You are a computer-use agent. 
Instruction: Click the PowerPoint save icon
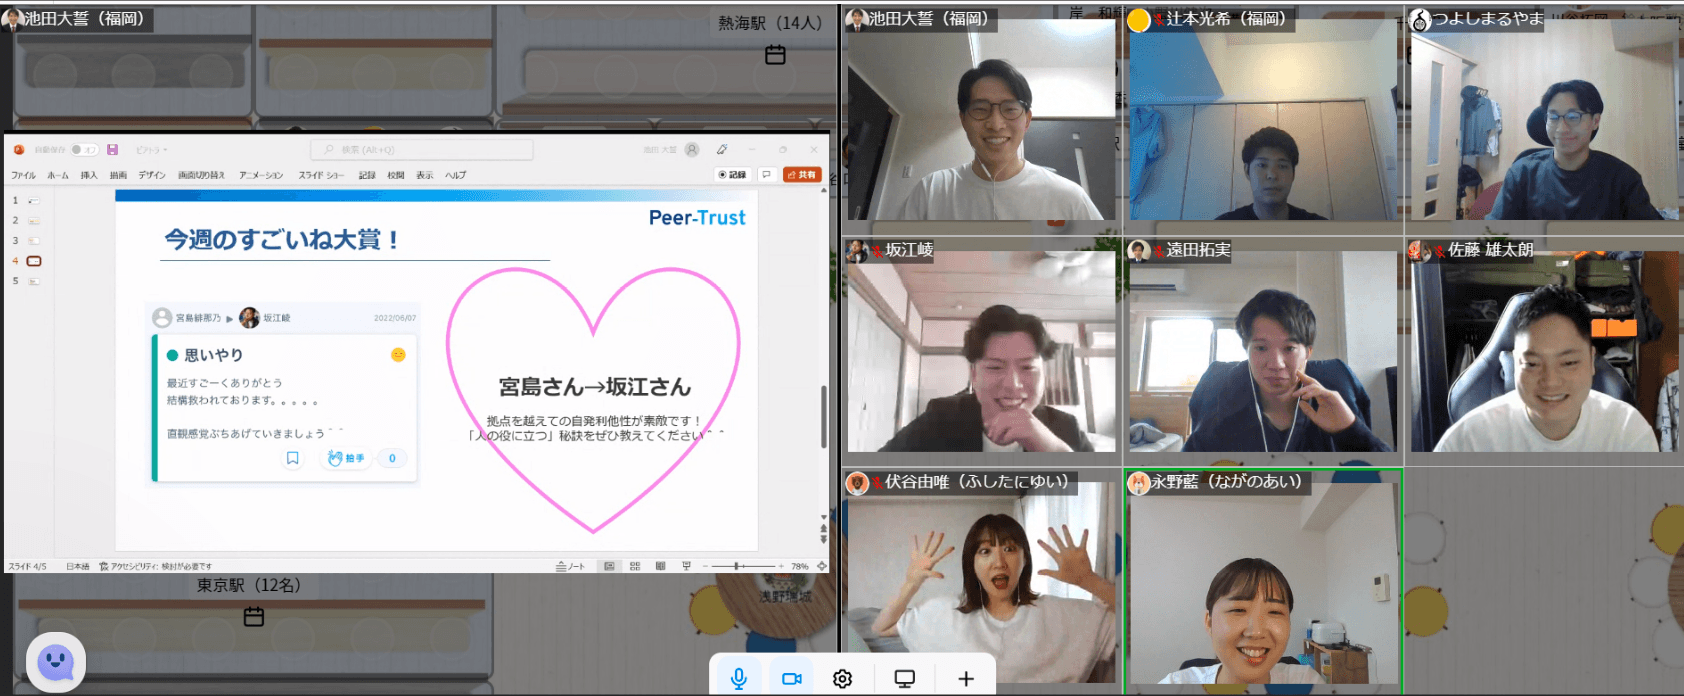(113, 150)
